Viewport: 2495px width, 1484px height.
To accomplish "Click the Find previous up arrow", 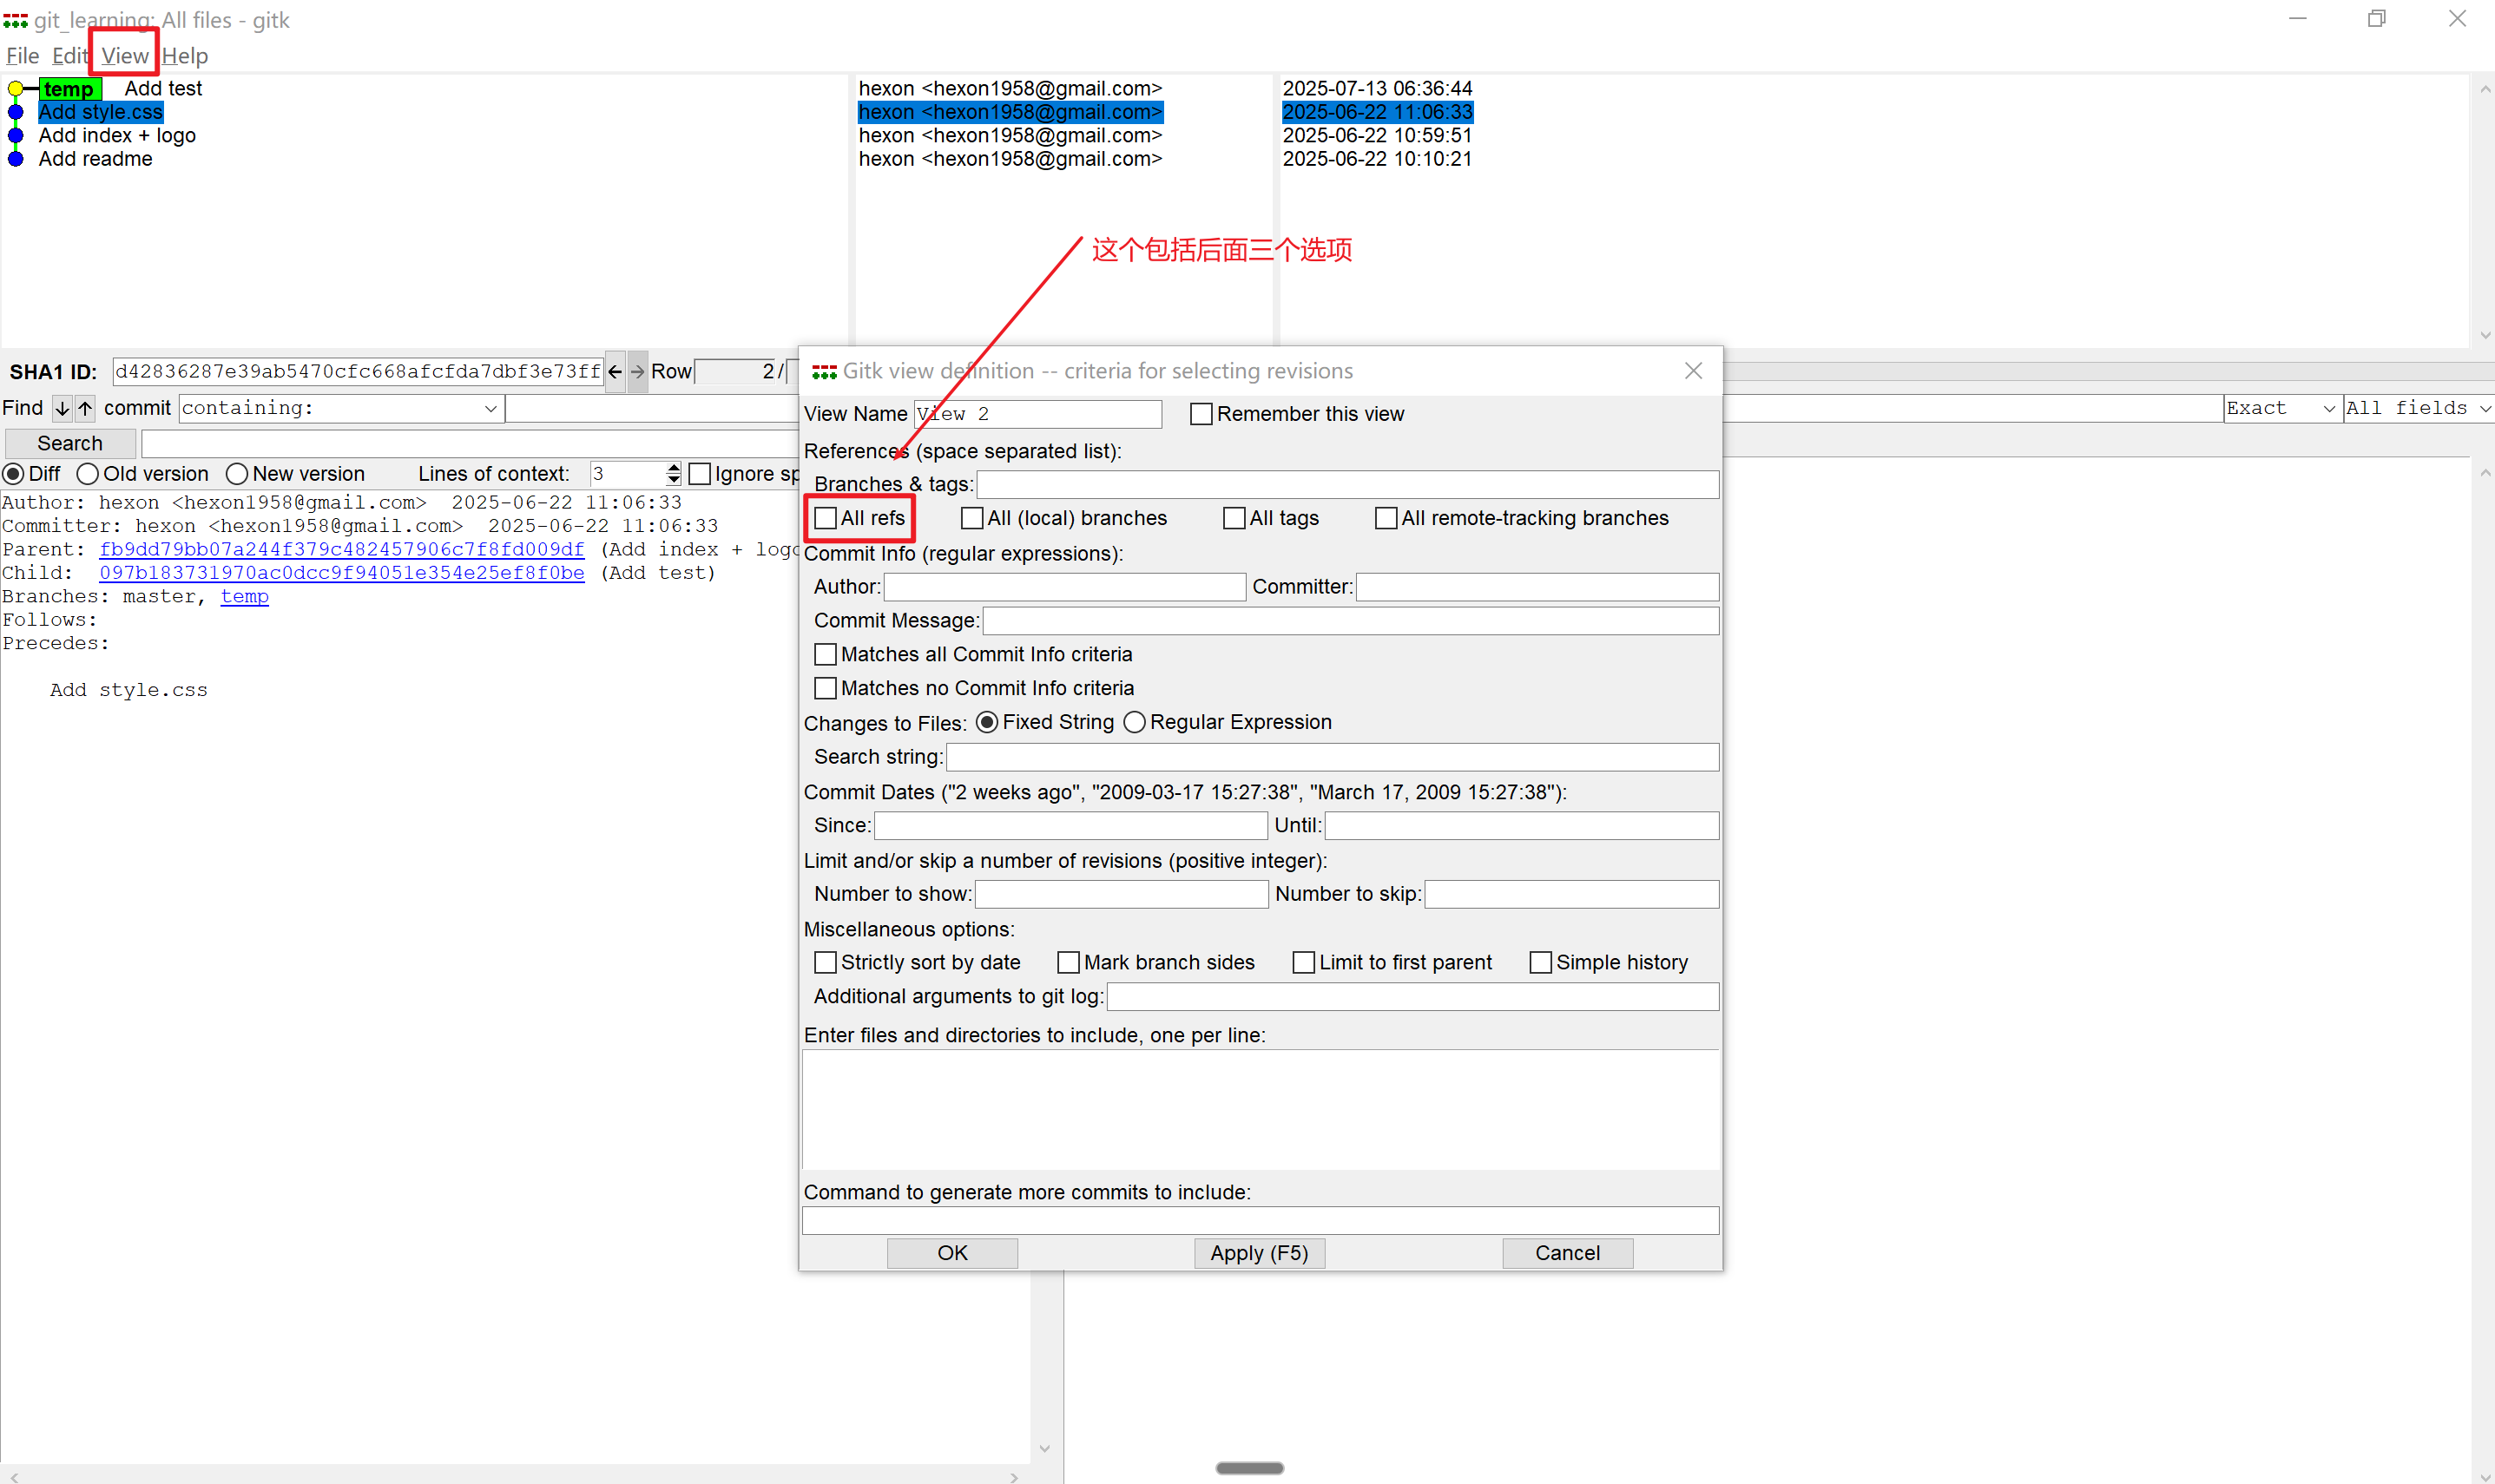I will click(85, 408).
